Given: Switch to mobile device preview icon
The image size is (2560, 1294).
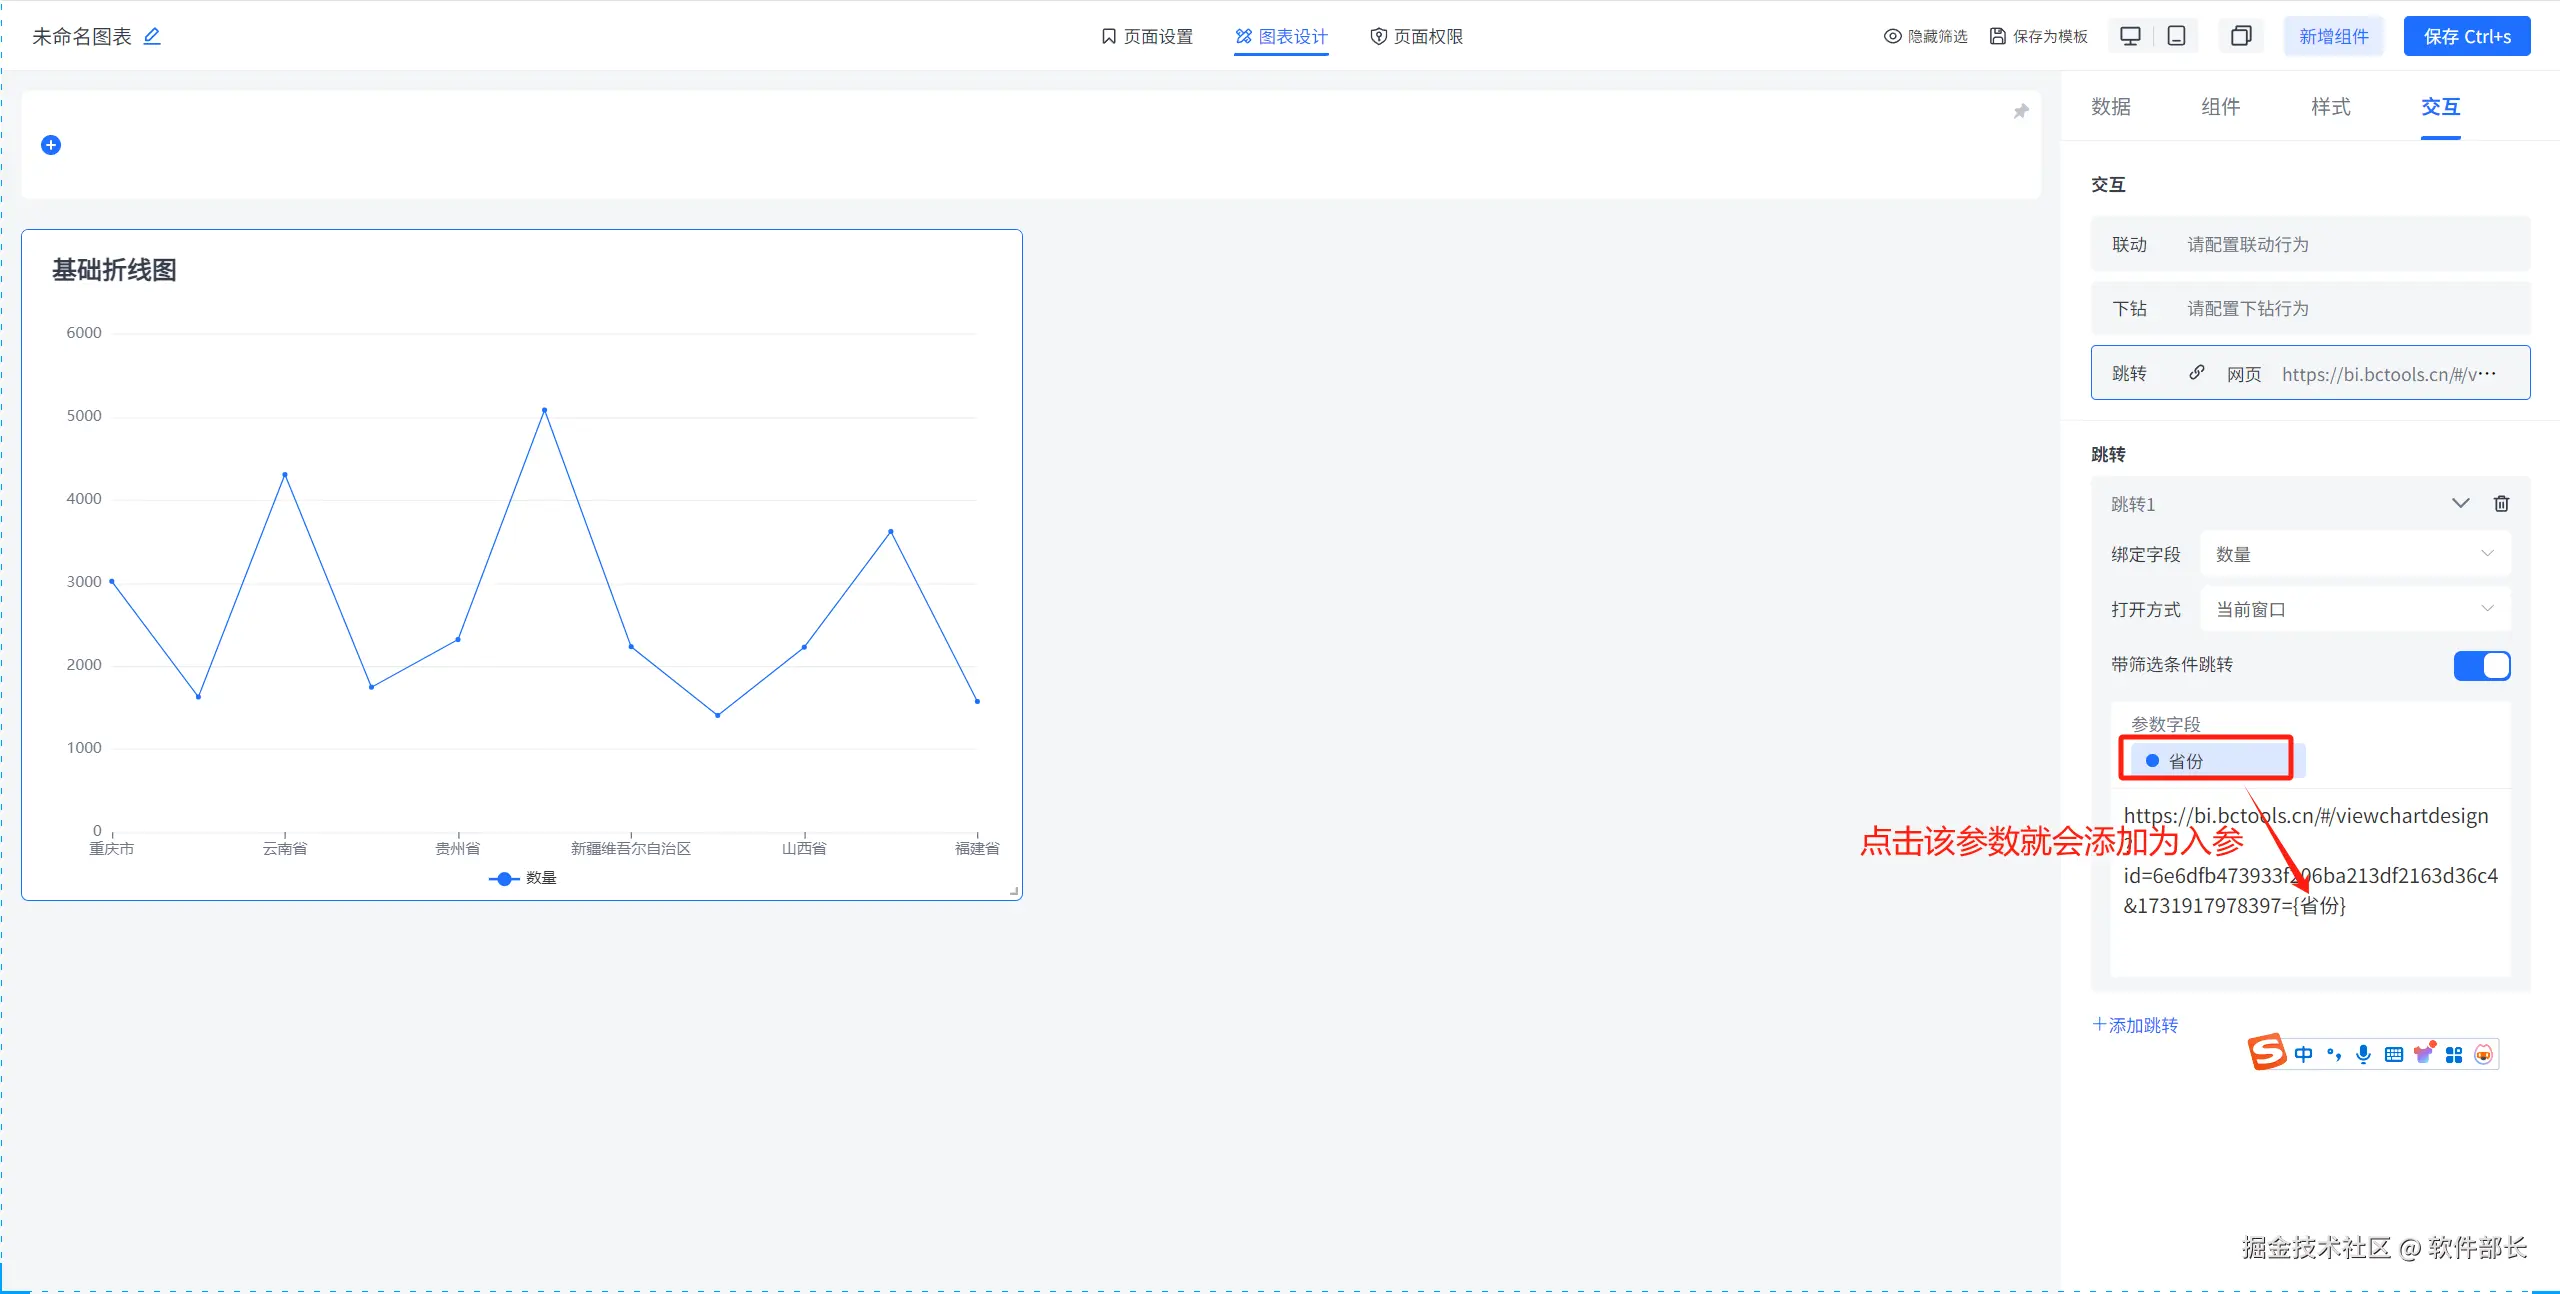Looking at the screenshot, I should [x=2176, y=36].
